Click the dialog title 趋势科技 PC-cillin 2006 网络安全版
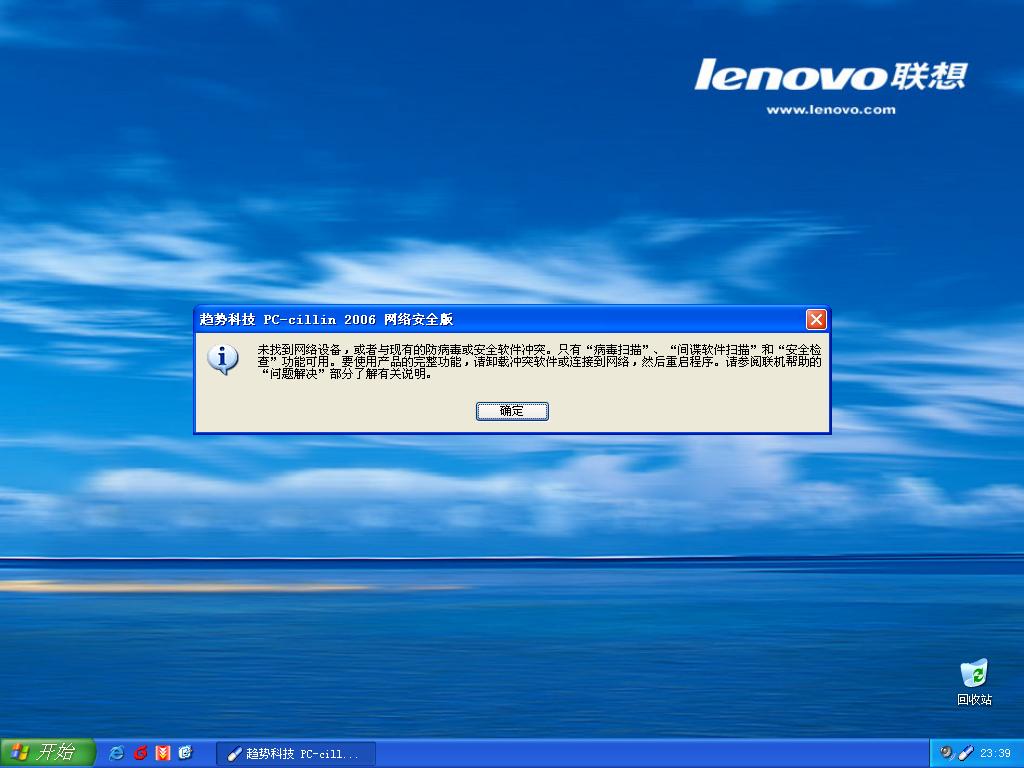Image resolution: width=1024 pixels, height=768 pixels. (x=327, y=319)
